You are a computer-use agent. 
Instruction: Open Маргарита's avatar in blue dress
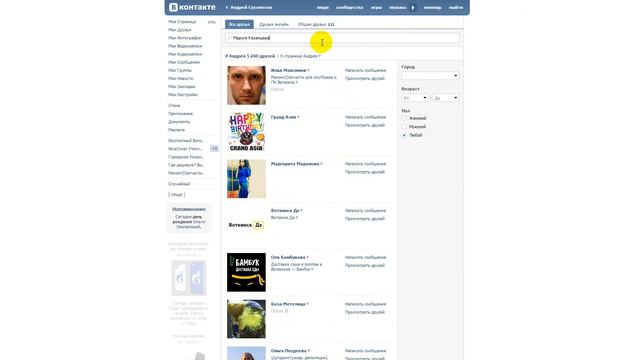246,179
